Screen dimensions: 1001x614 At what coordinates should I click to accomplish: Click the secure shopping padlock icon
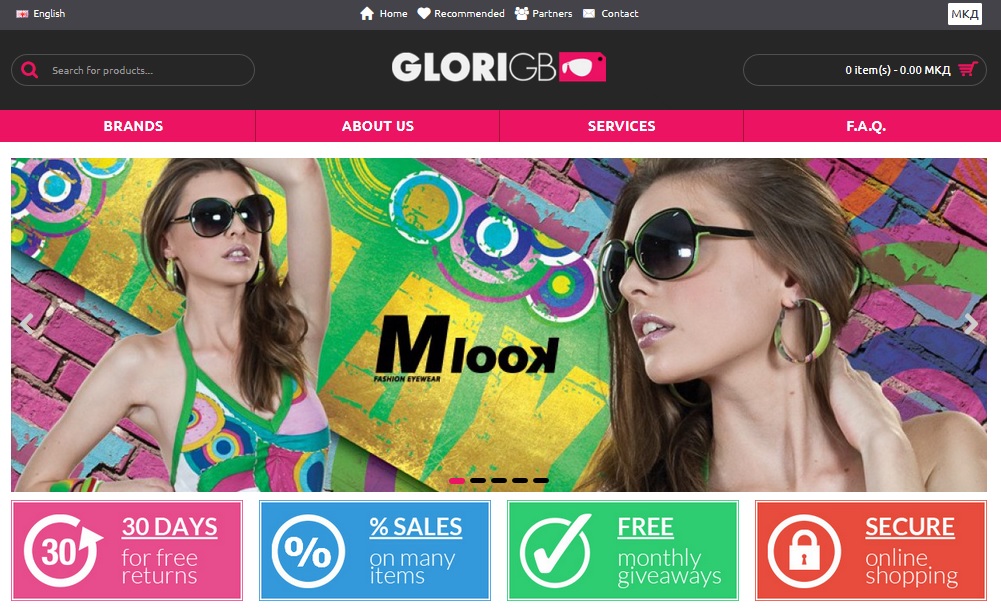(x=804, y=551)
